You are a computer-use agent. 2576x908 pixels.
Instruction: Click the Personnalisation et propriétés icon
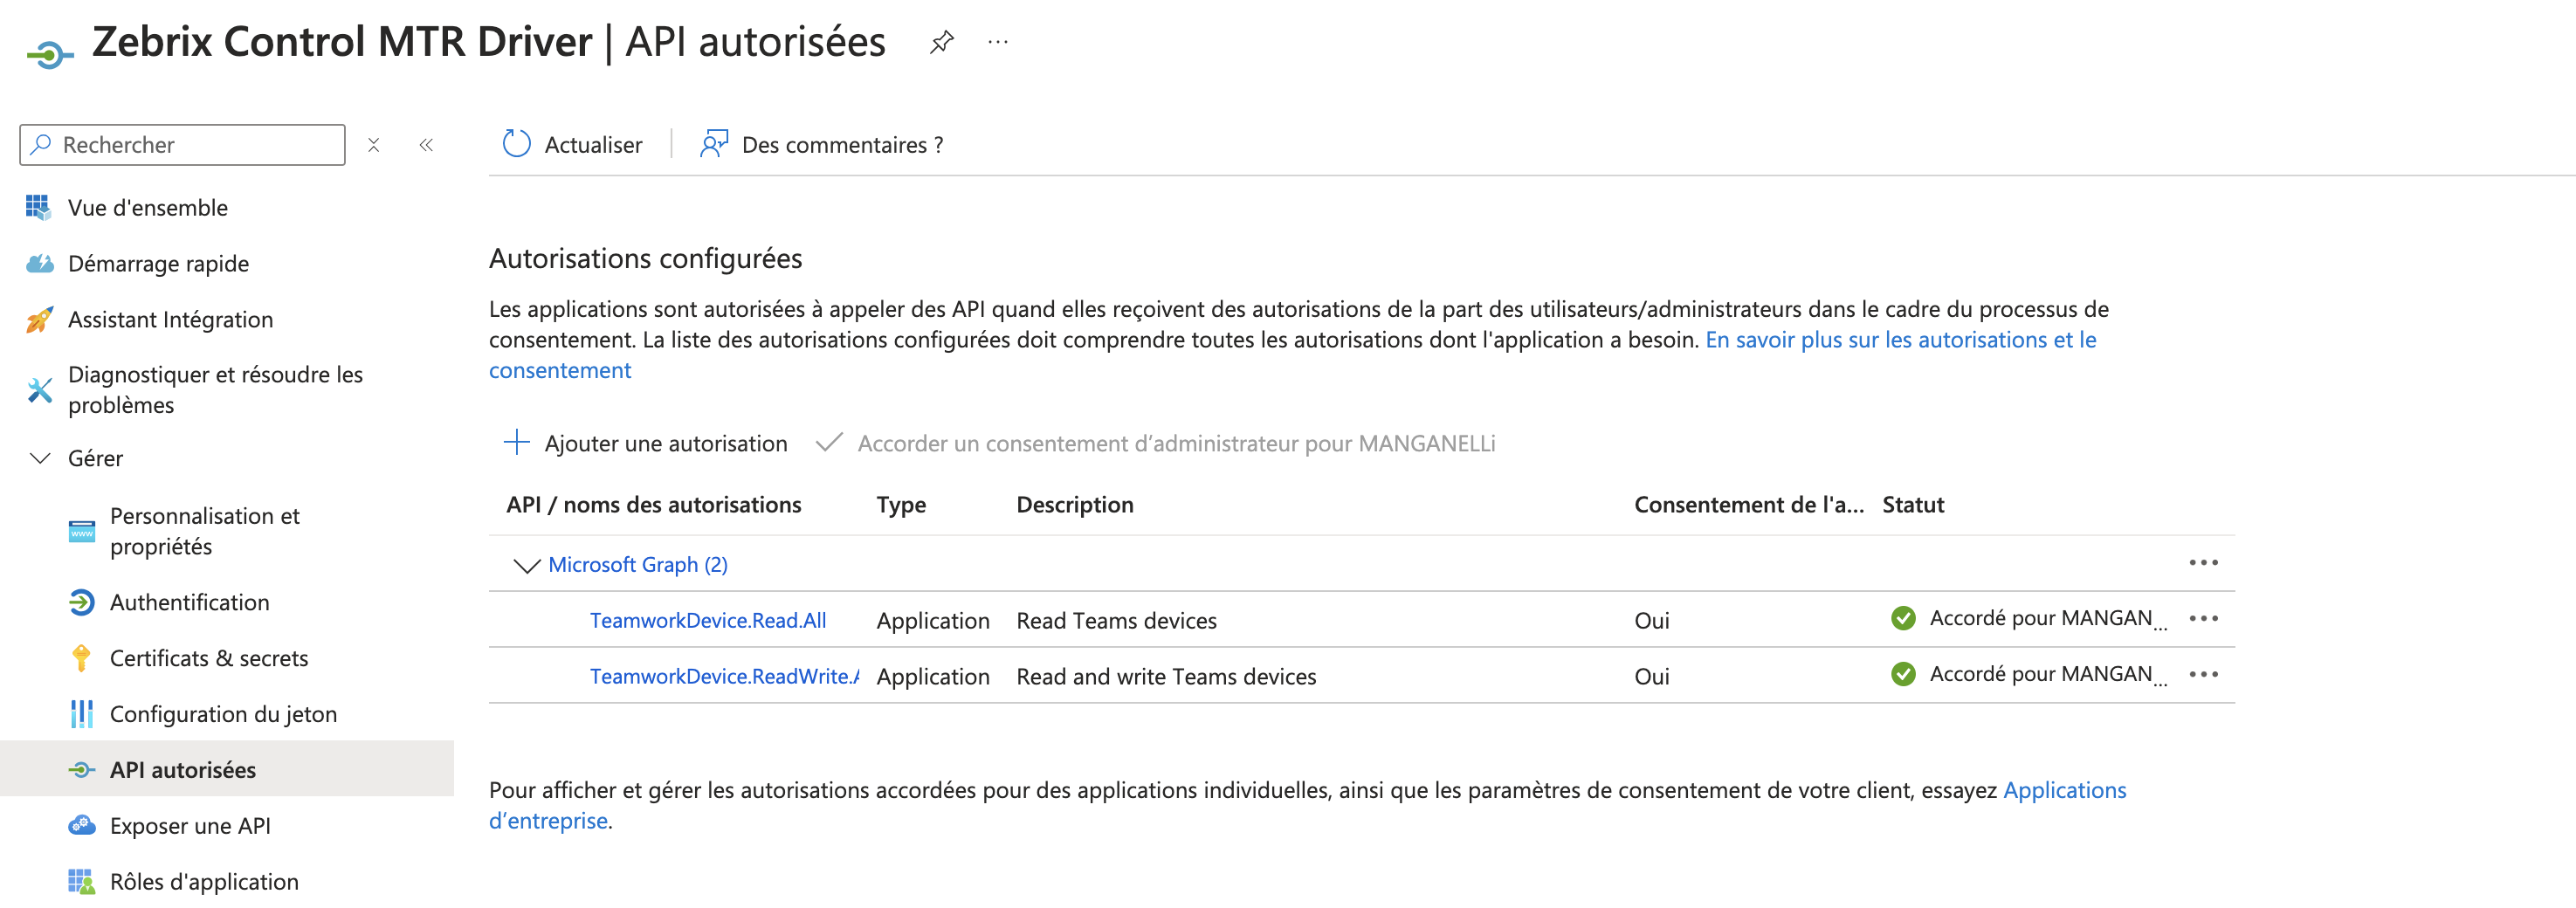coord(82,531)
